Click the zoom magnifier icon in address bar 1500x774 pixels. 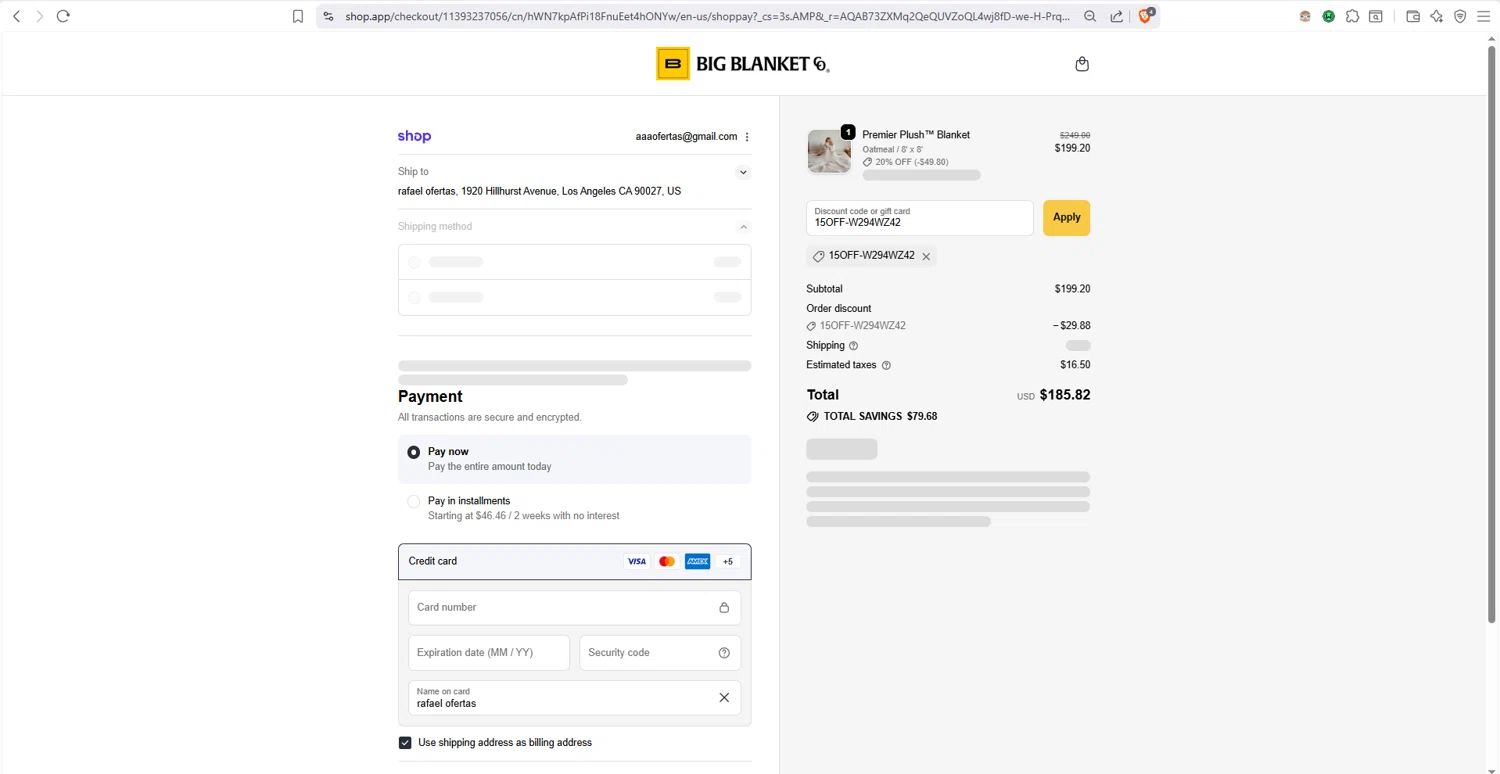[1090, 16]
